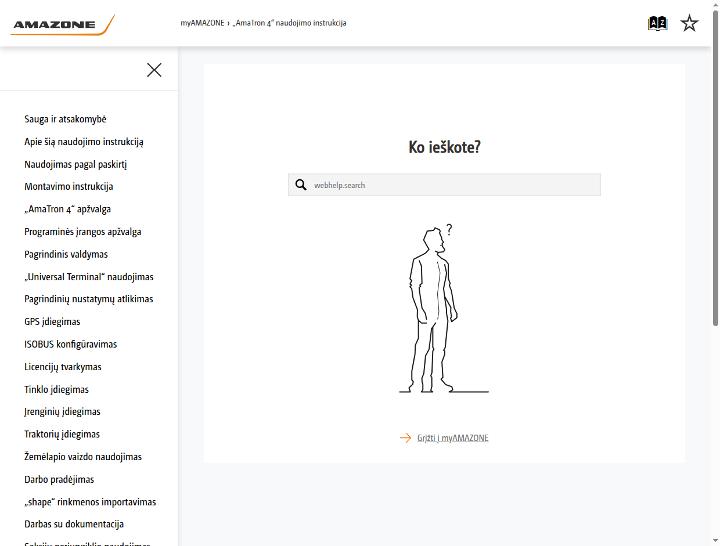Open Naudojimas pagal paskirtį section
Viewport: 720px width, 546px height.
pos(75,164)
